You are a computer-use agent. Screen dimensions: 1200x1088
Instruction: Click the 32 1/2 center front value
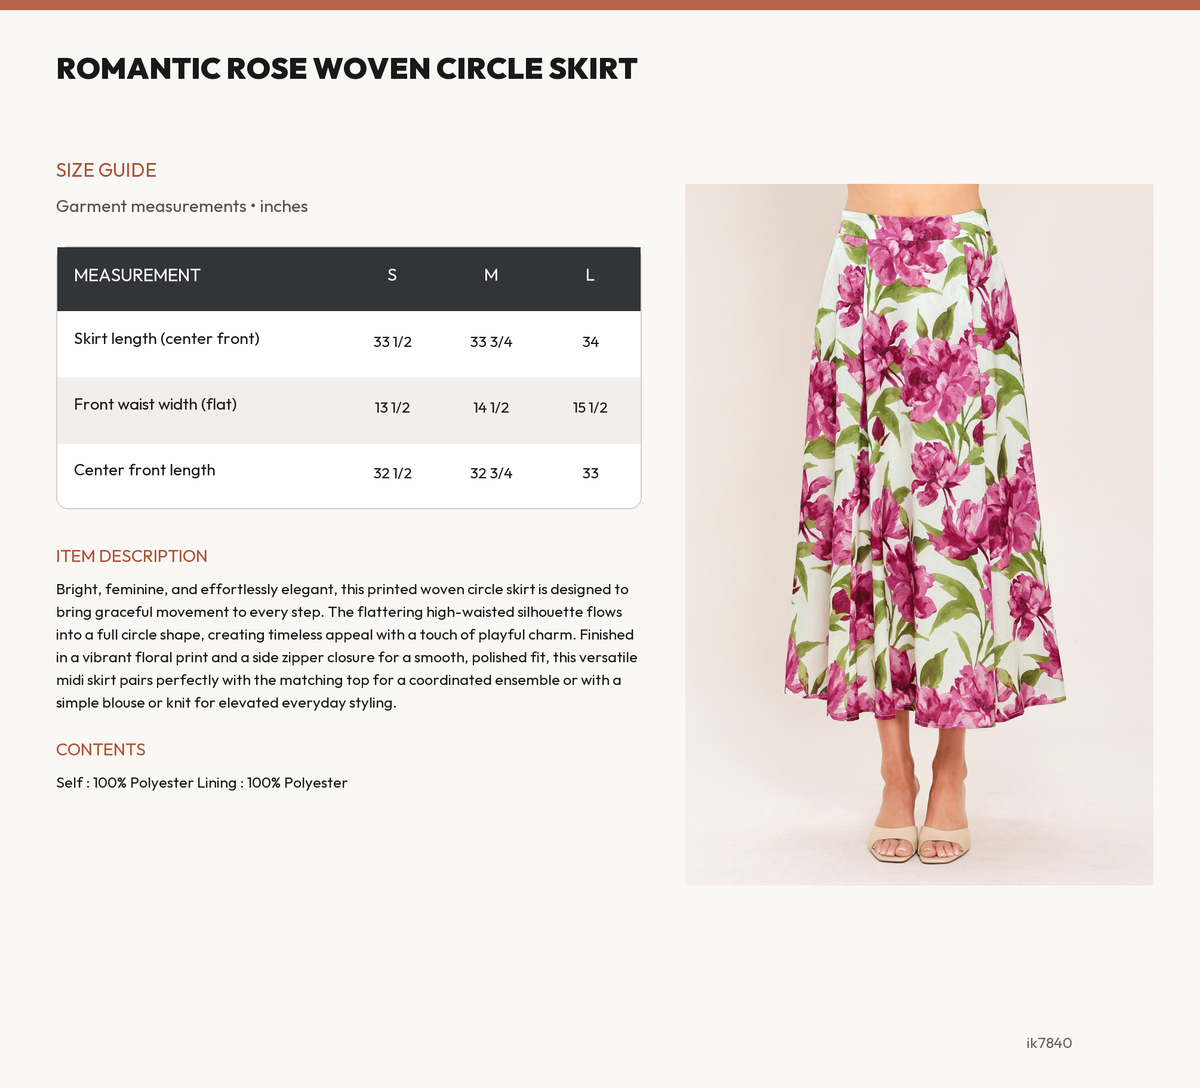(392, 473)
